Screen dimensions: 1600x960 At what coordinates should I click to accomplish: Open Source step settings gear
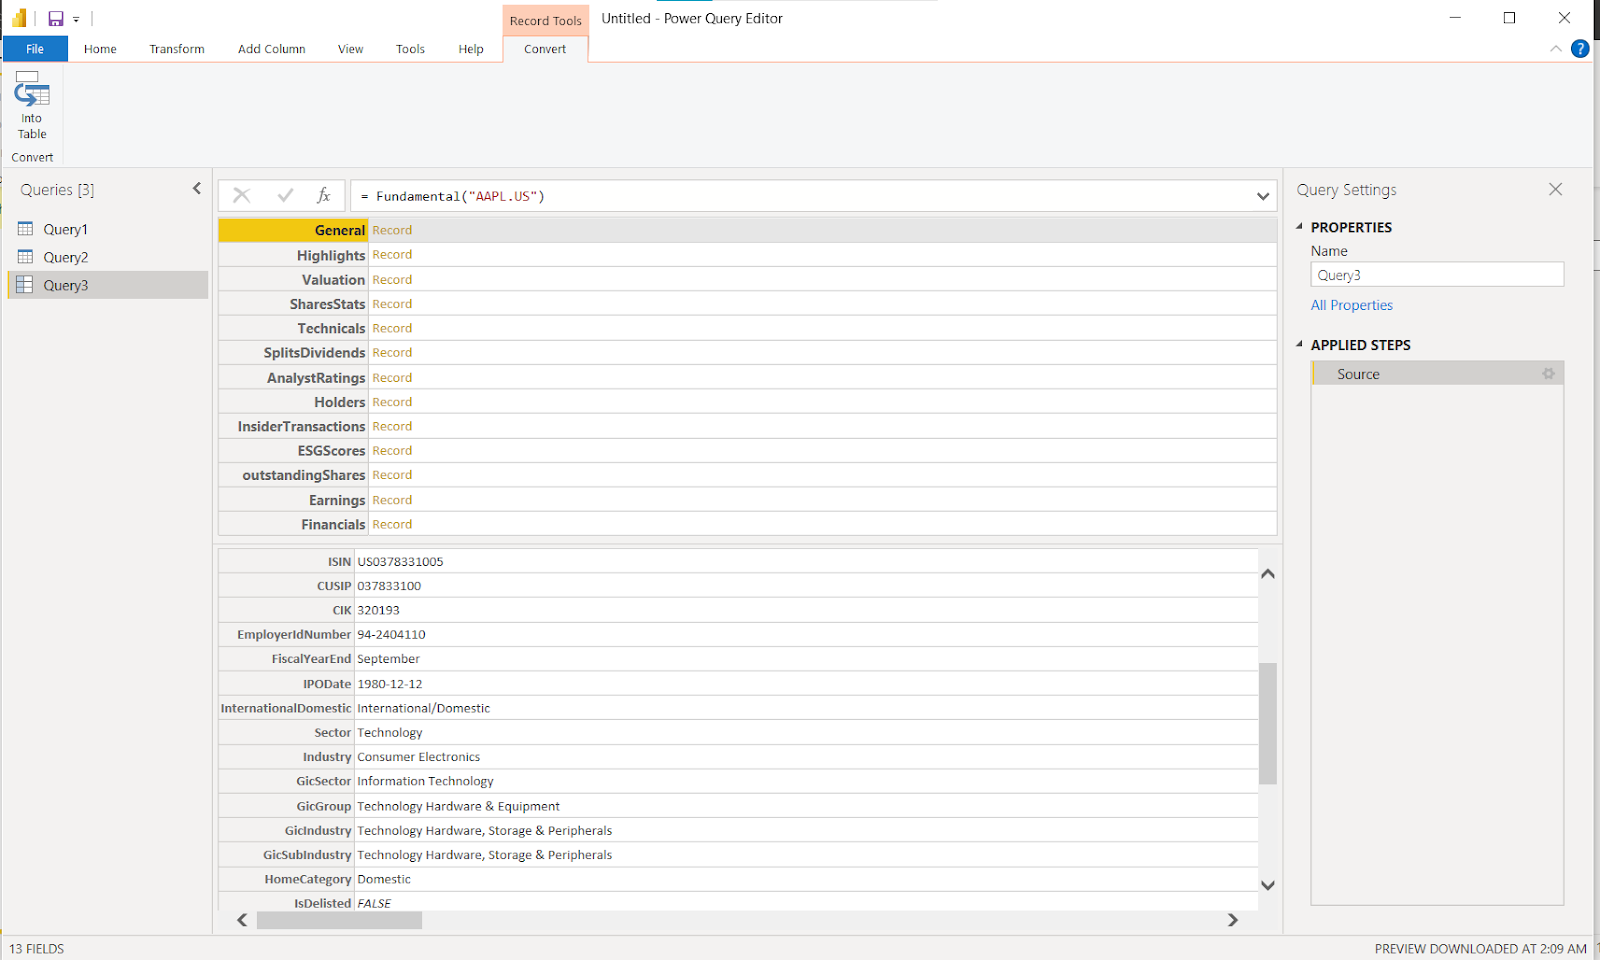click(1548, 374)
